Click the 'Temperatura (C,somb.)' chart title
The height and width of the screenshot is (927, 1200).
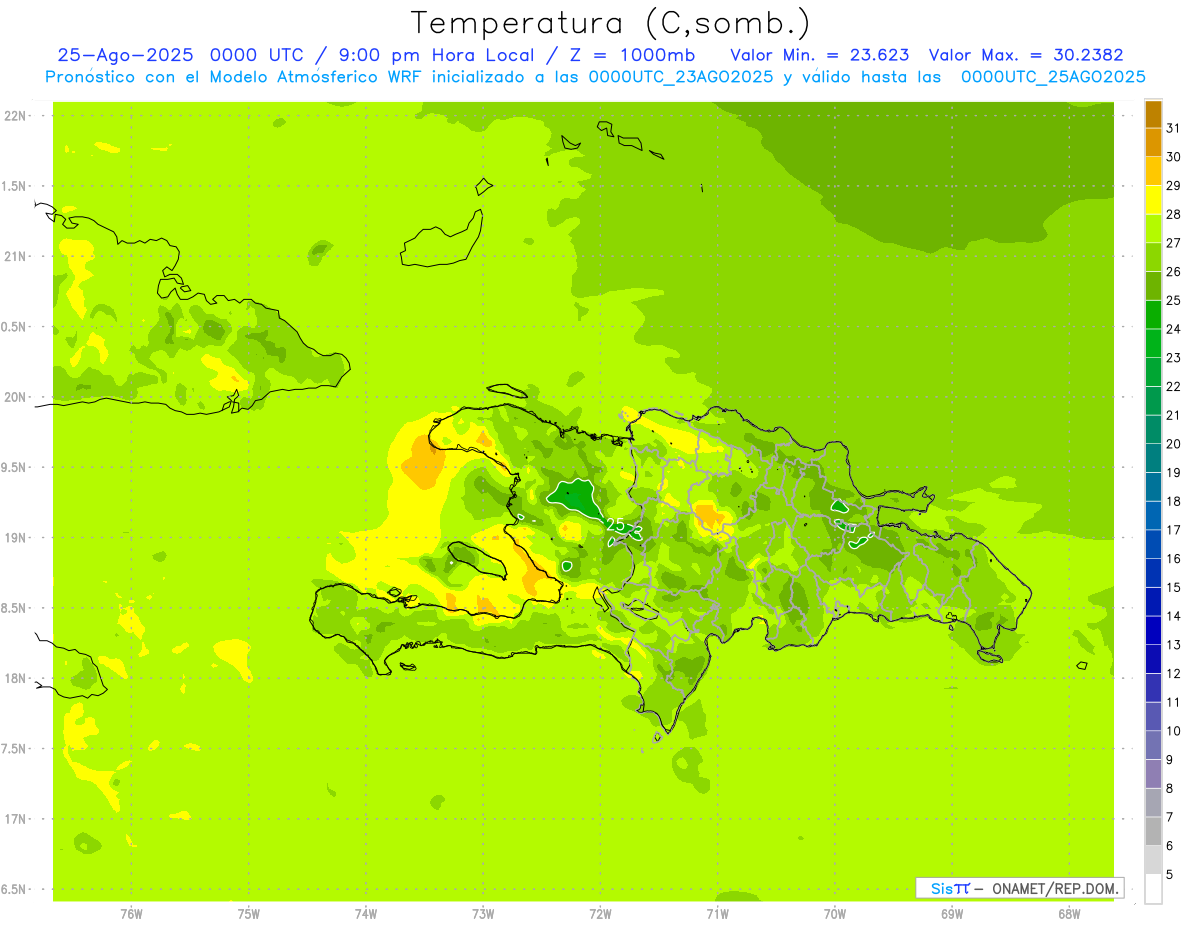pos(610,23)
